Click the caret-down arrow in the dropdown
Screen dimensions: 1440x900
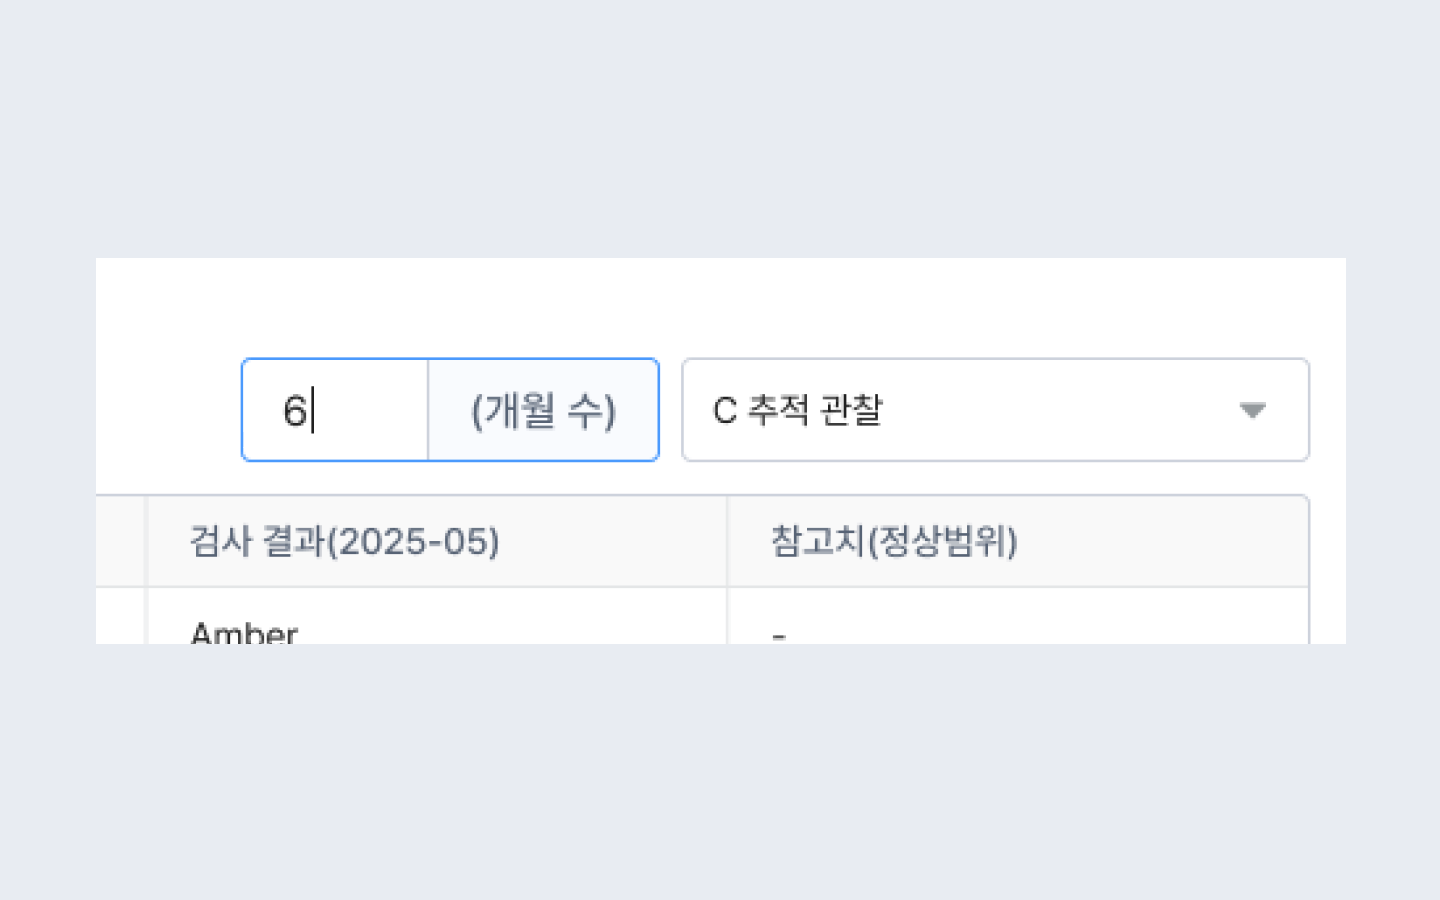[1252, 410]
